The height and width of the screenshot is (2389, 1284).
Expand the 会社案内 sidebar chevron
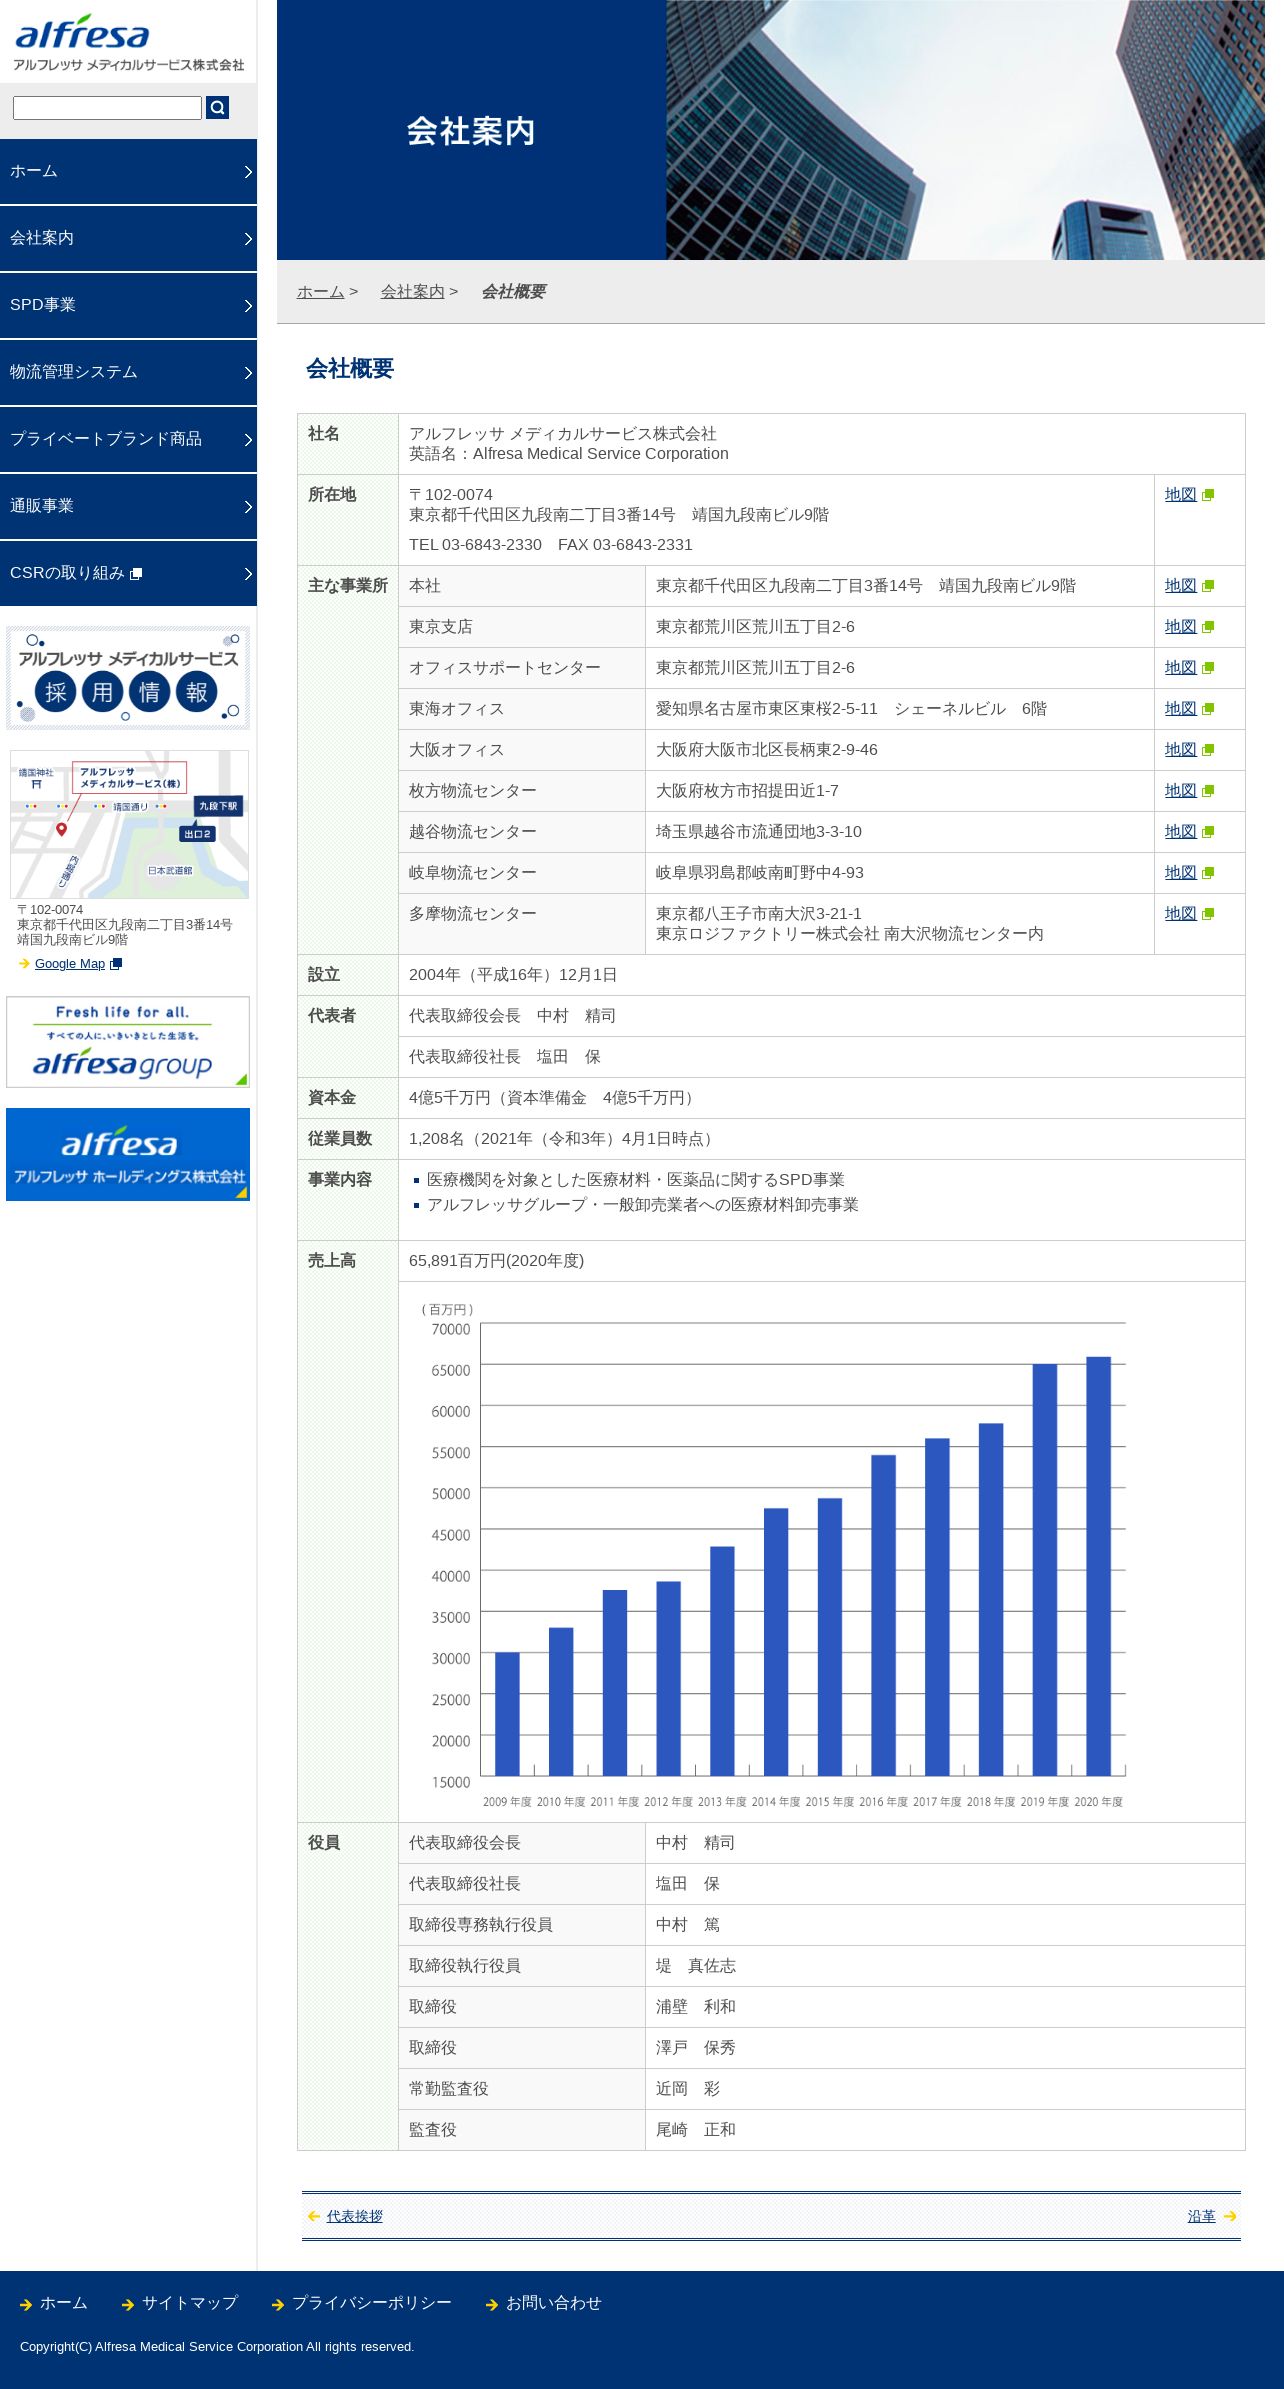click(248, 239)
